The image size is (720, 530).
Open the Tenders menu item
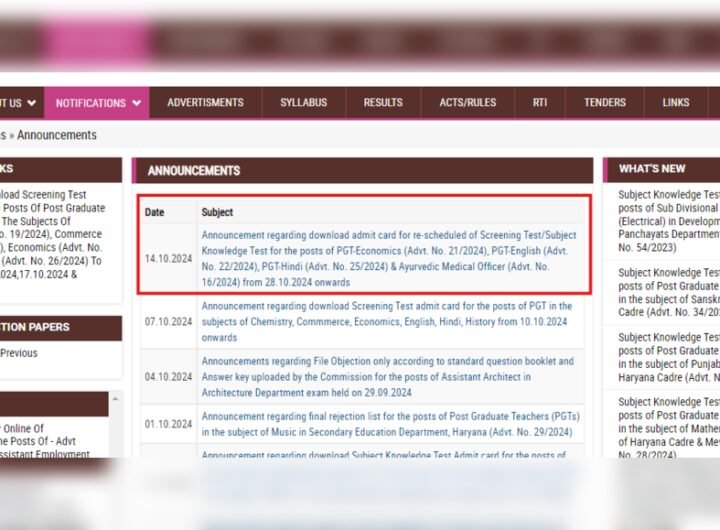pyautogui.click(x=604, y=103)
